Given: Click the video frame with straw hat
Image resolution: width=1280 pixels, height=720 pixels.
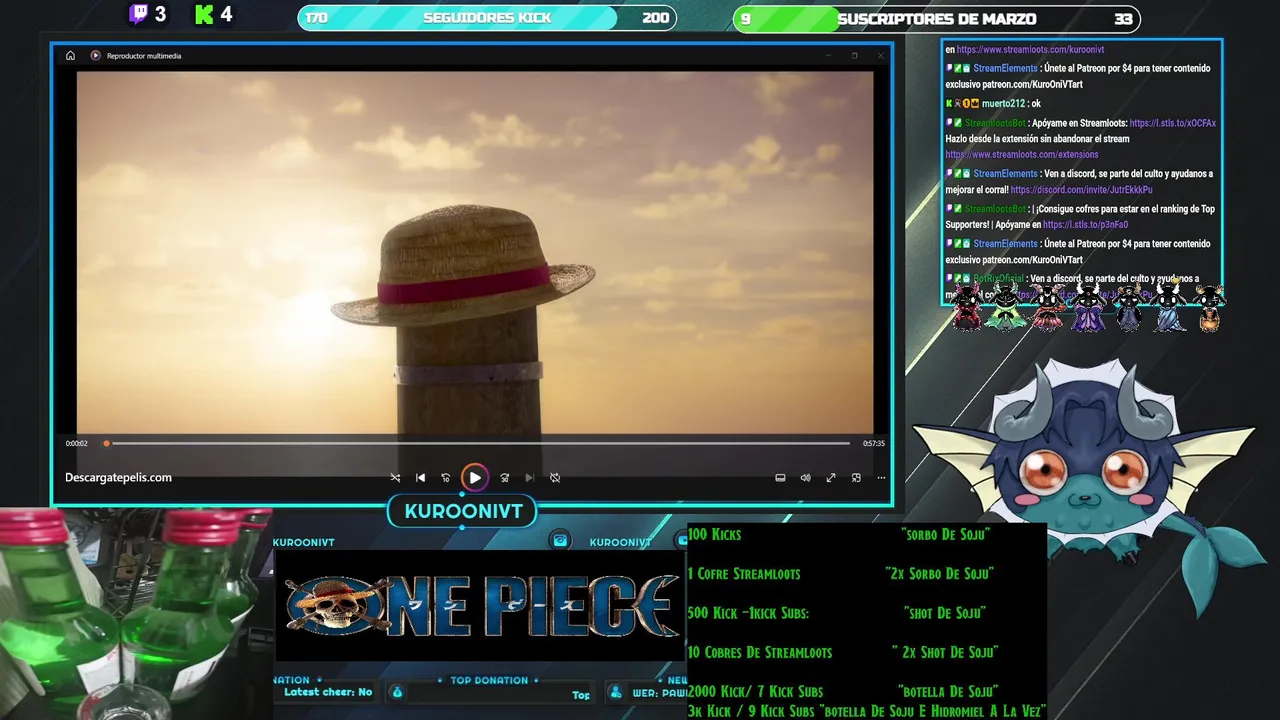Looking at the screenshot, I should pos(475,253).
